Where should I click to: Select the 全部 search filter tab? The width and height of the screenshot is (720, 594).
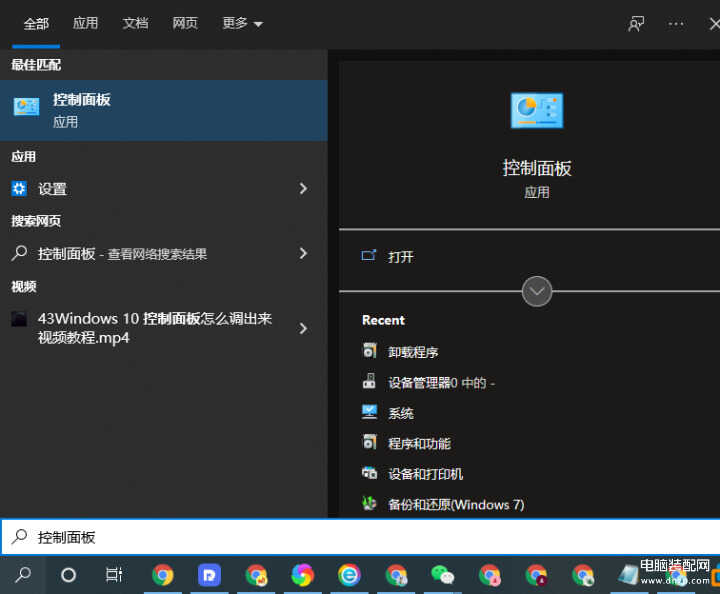[x=36, y=23]
